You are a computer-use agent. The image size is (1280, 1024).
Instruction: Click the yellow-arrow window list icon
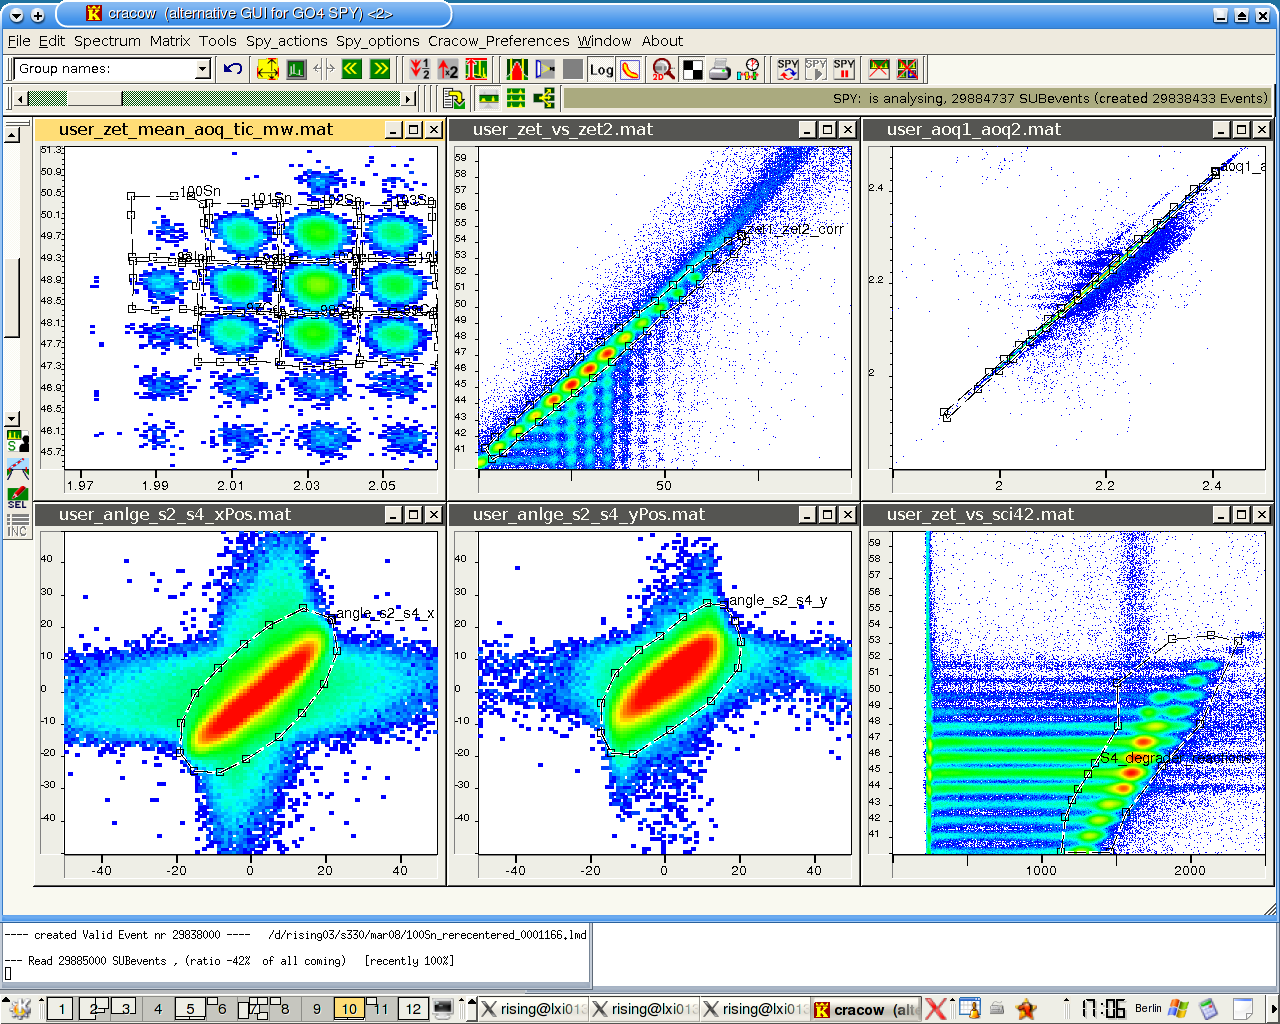[x=454, y=98]
